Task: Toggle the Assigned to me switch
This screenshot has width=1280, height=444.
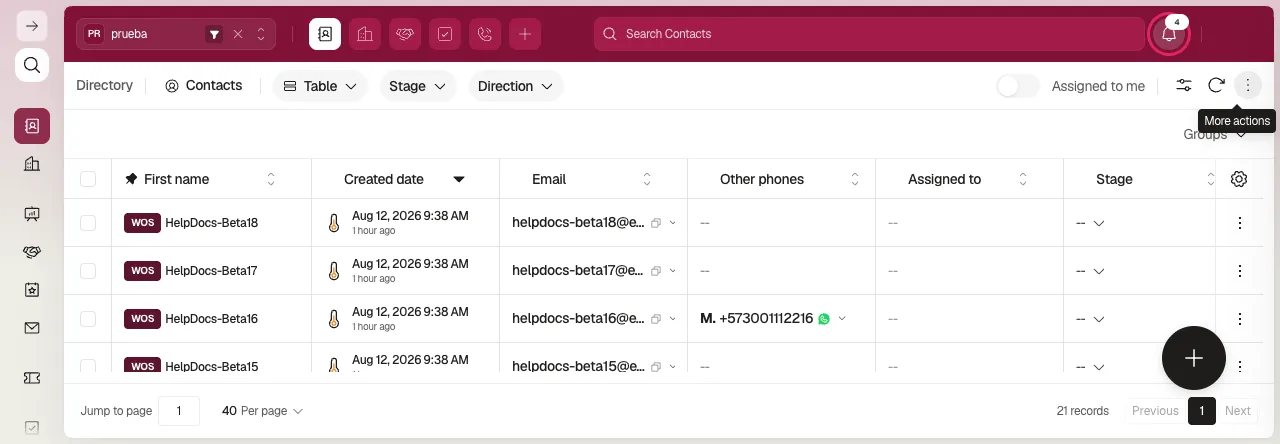Action: tap(1018, 86)
